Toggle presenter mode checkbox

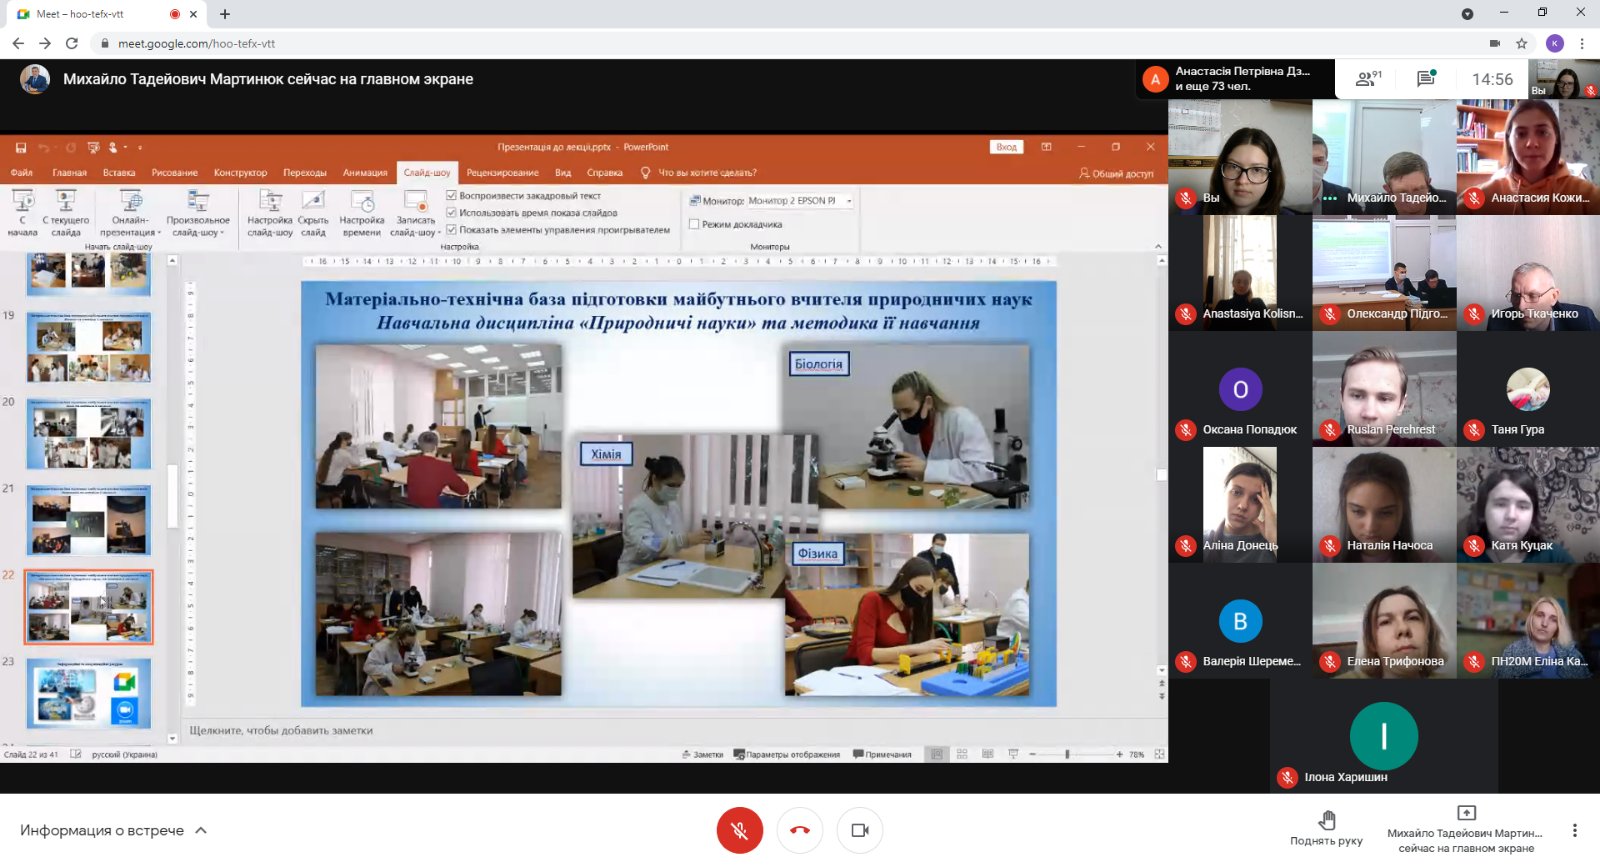point(694,224)
